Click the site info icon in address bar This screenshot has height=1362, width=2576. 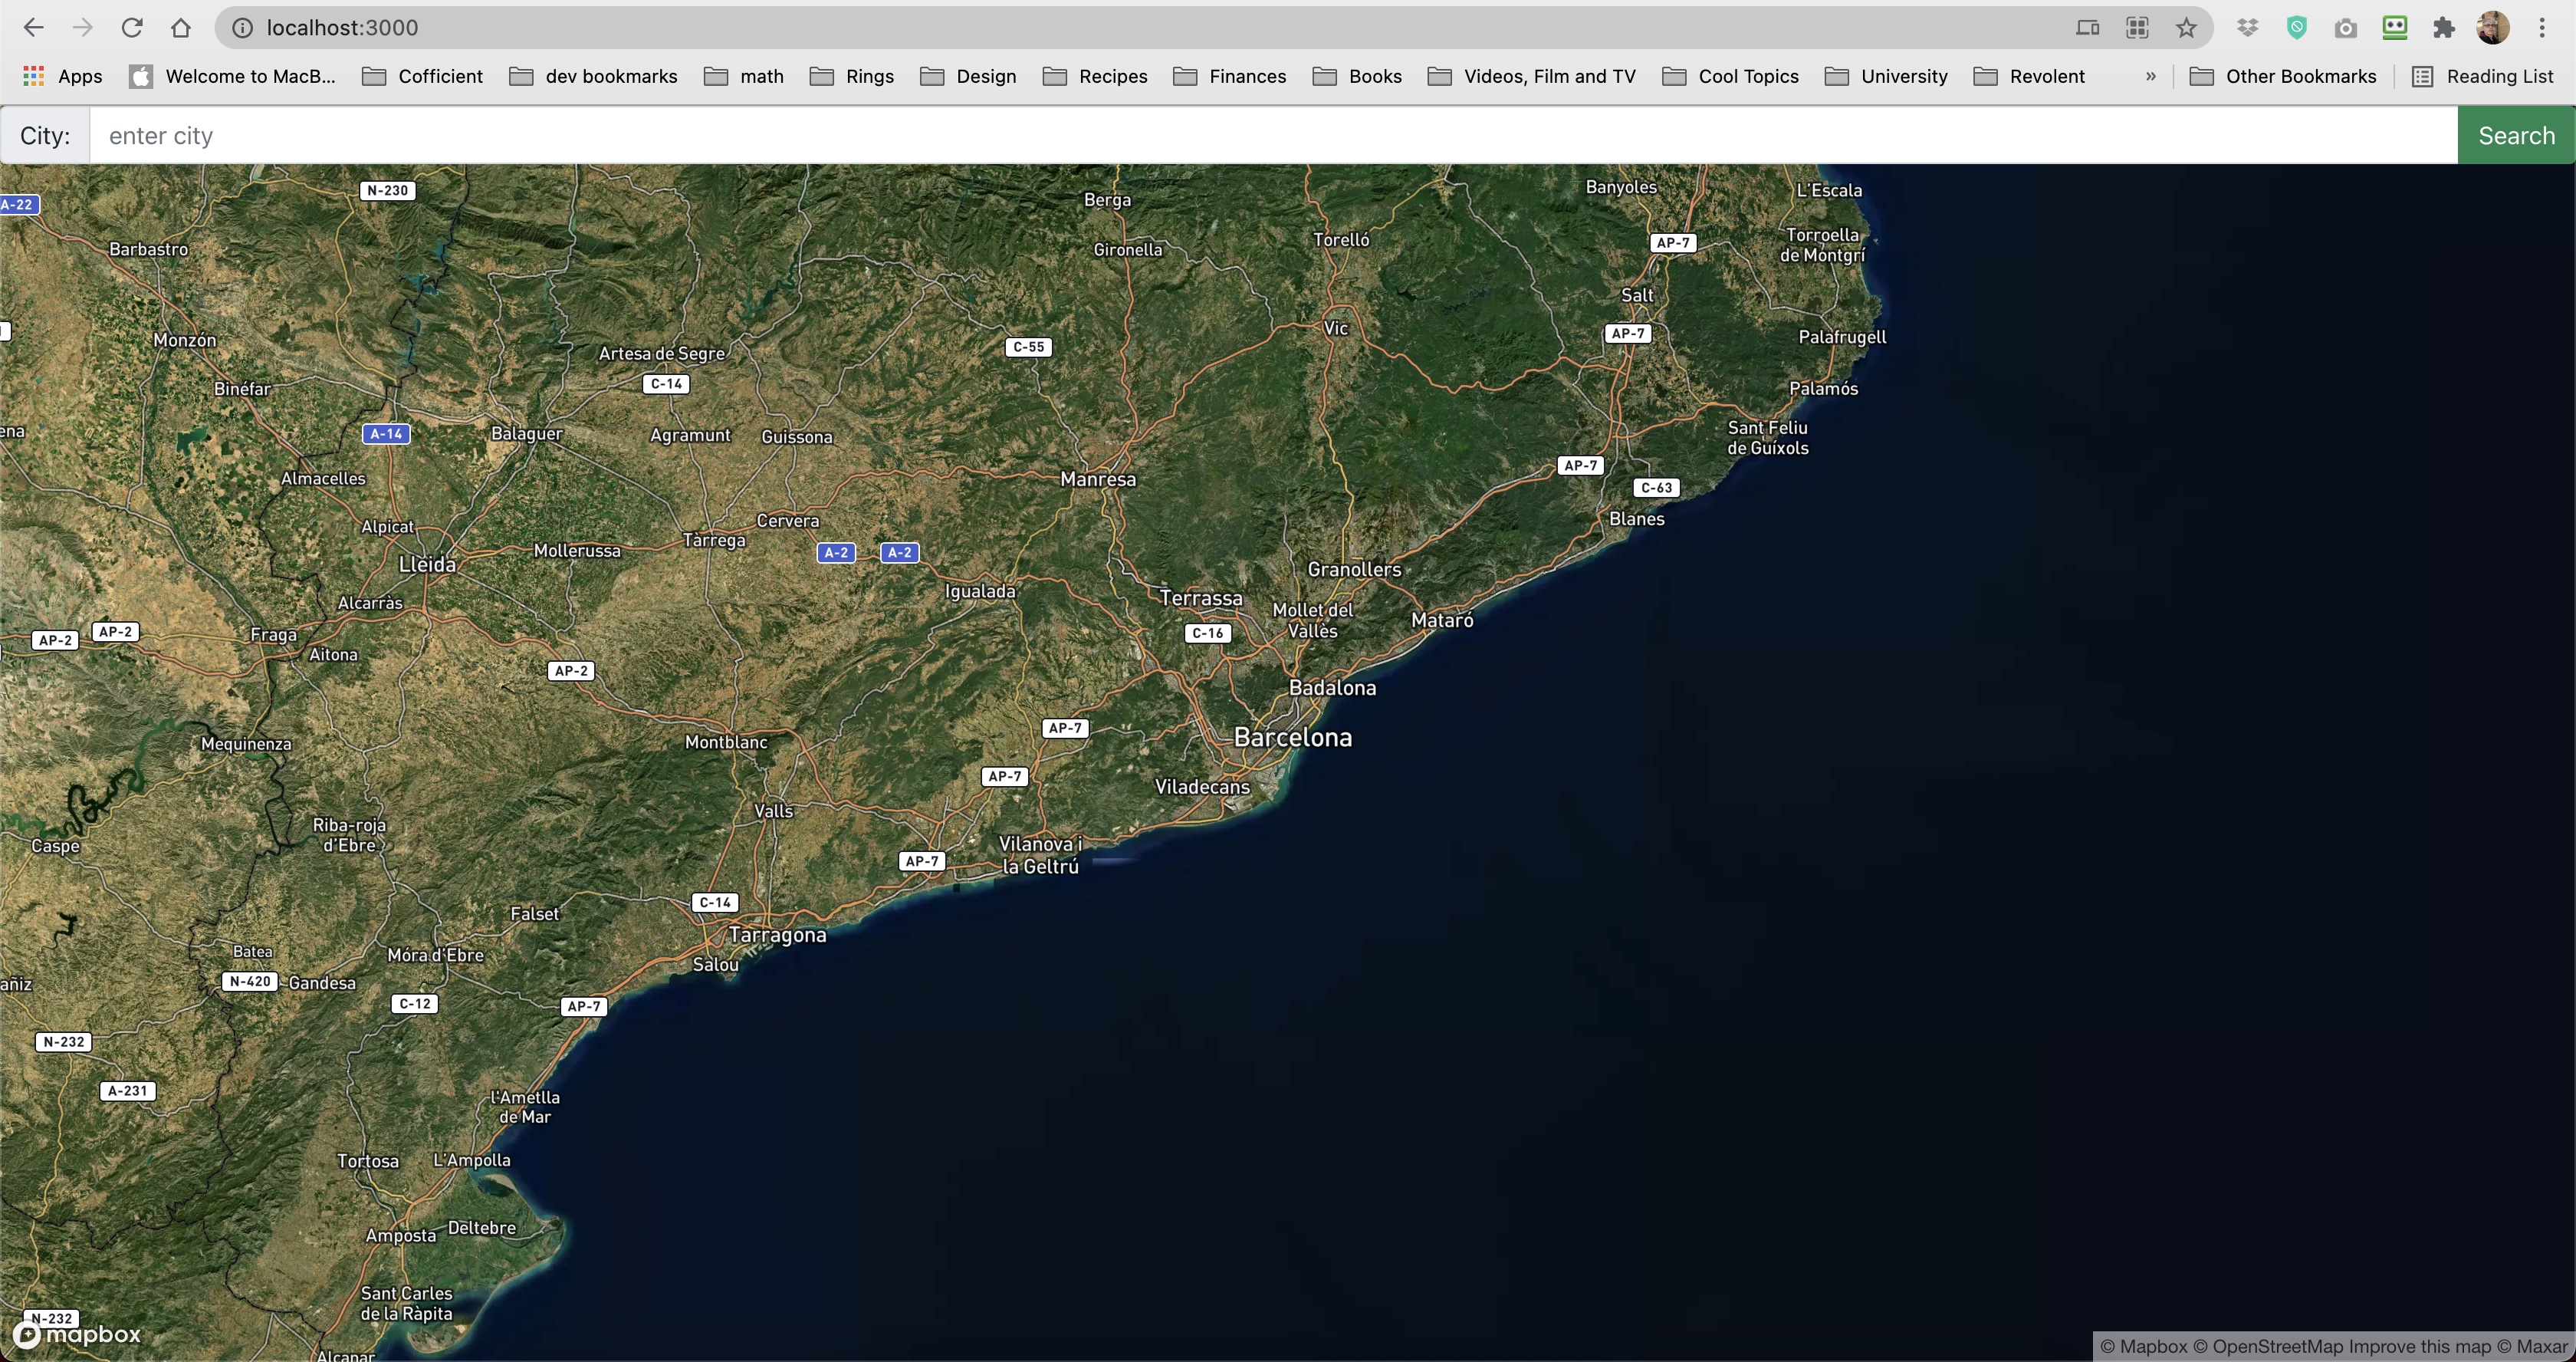pos(242,28)
